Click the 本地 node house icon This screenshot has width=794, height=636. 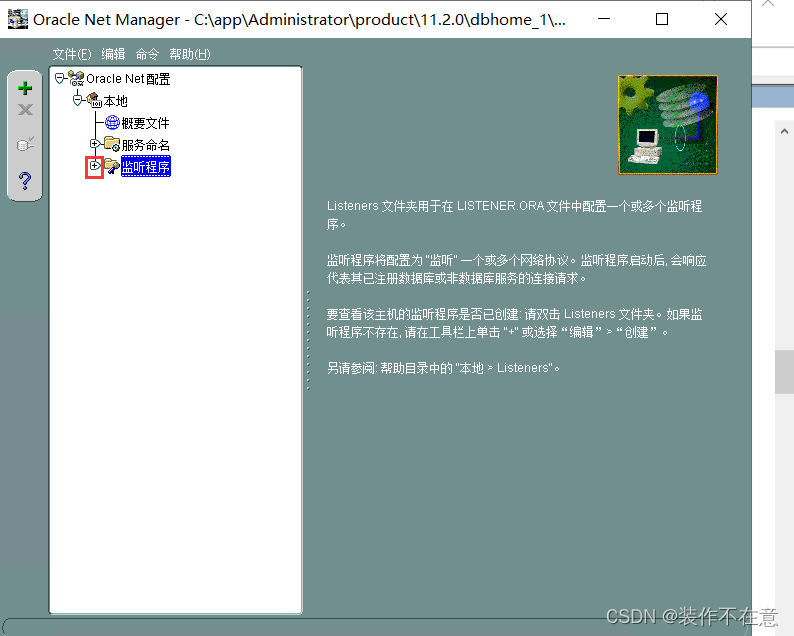[x=94, y=100]
